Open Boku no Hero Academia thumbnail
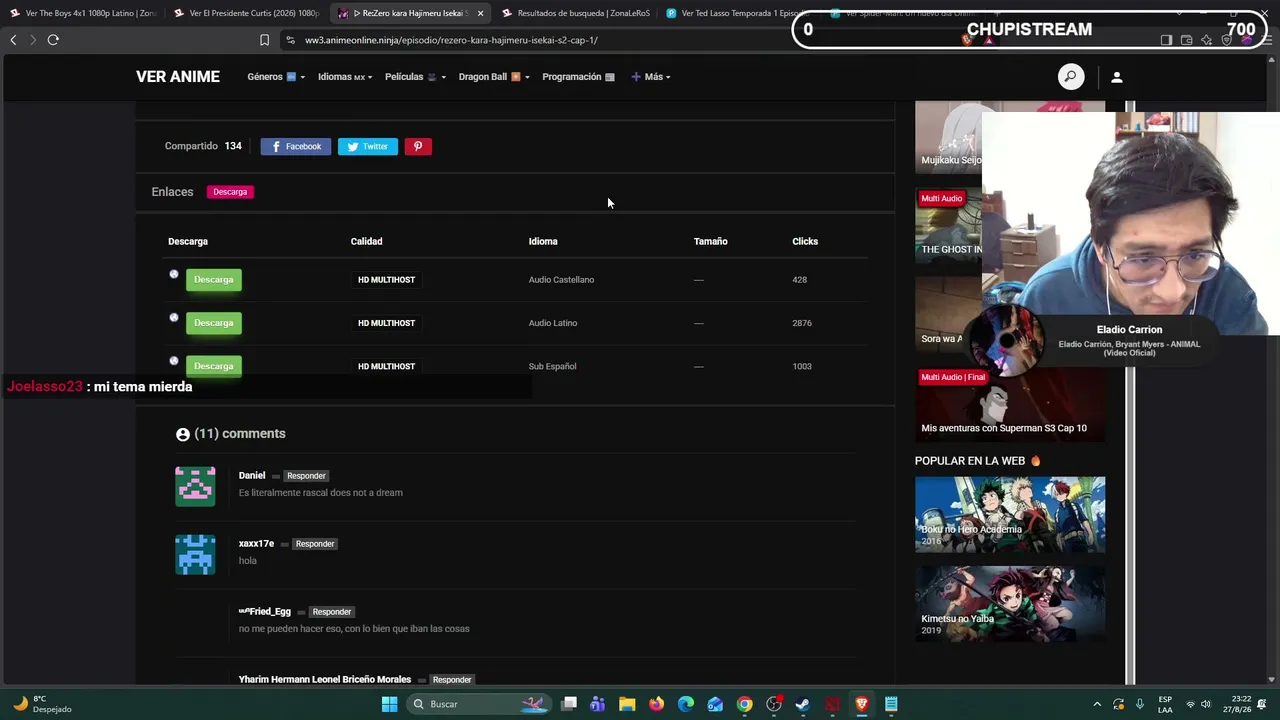 [x=1010, y=514]
